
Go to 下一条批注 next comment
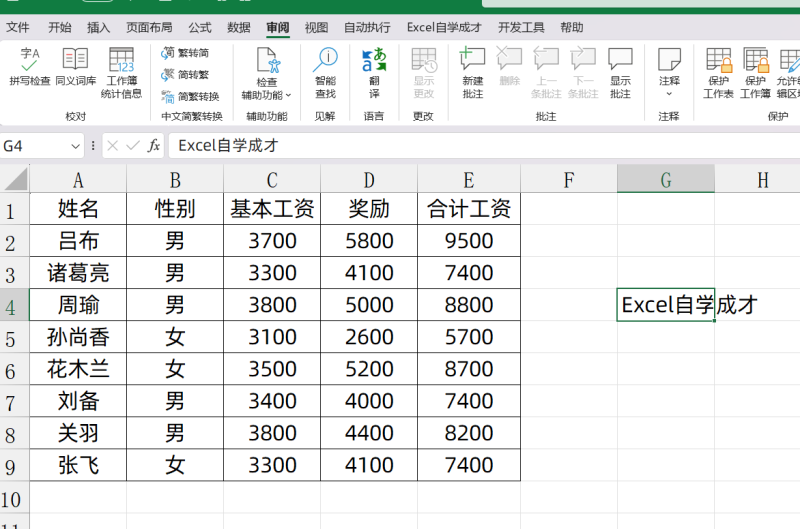pyautogui.click(x=583, y=72)
